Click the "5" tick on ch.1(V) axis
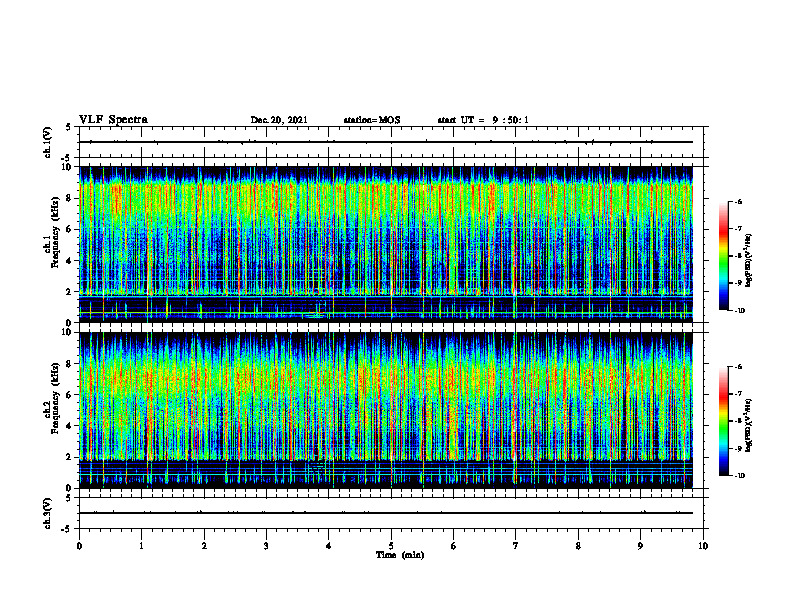The image size is (792, 612). click(x=70, y=127)
